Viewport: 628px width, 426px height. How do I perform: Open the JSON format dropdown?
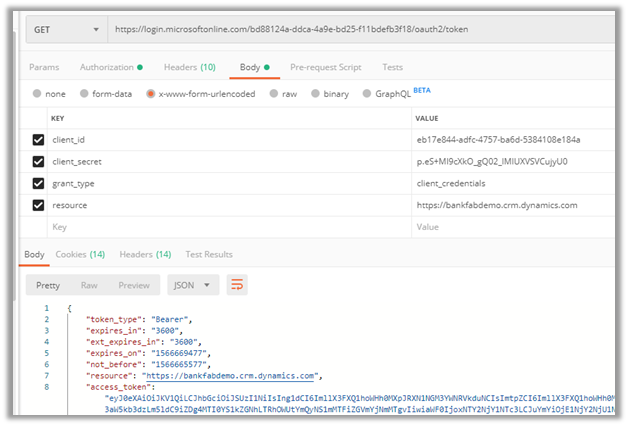(193, 285)
